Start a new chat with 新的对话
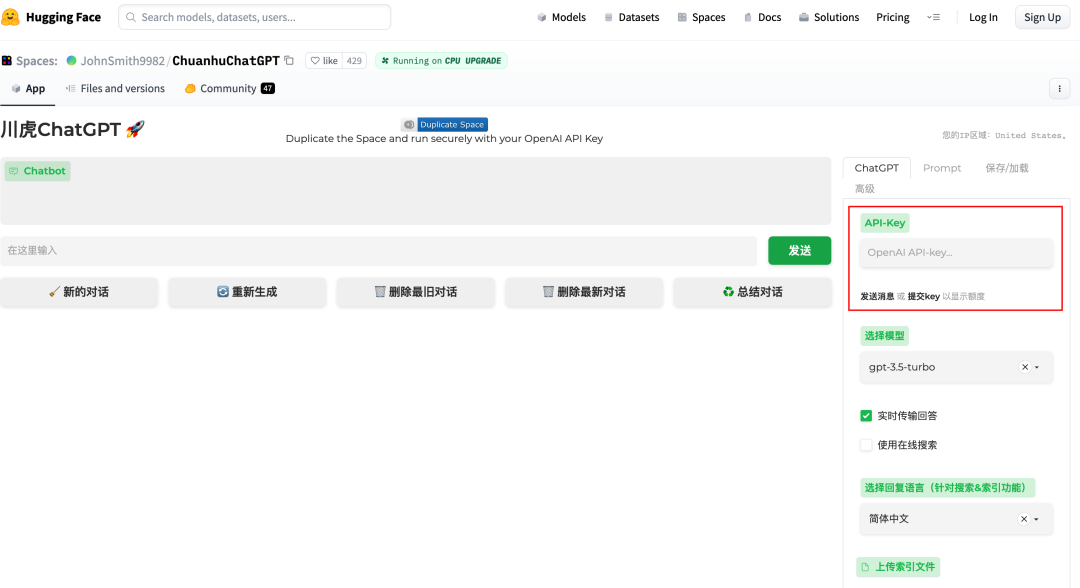Viewport: 1080px width, 588px height. [79, 292]
